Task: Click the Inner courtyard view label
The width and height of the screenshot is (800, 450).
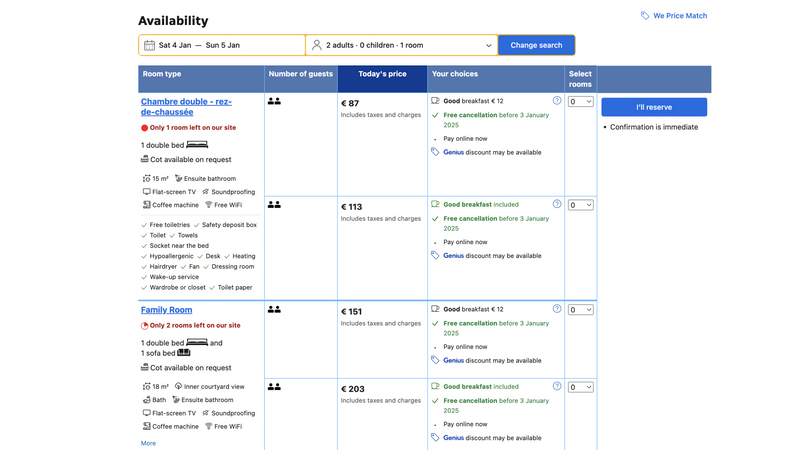Action: point(210,387)
